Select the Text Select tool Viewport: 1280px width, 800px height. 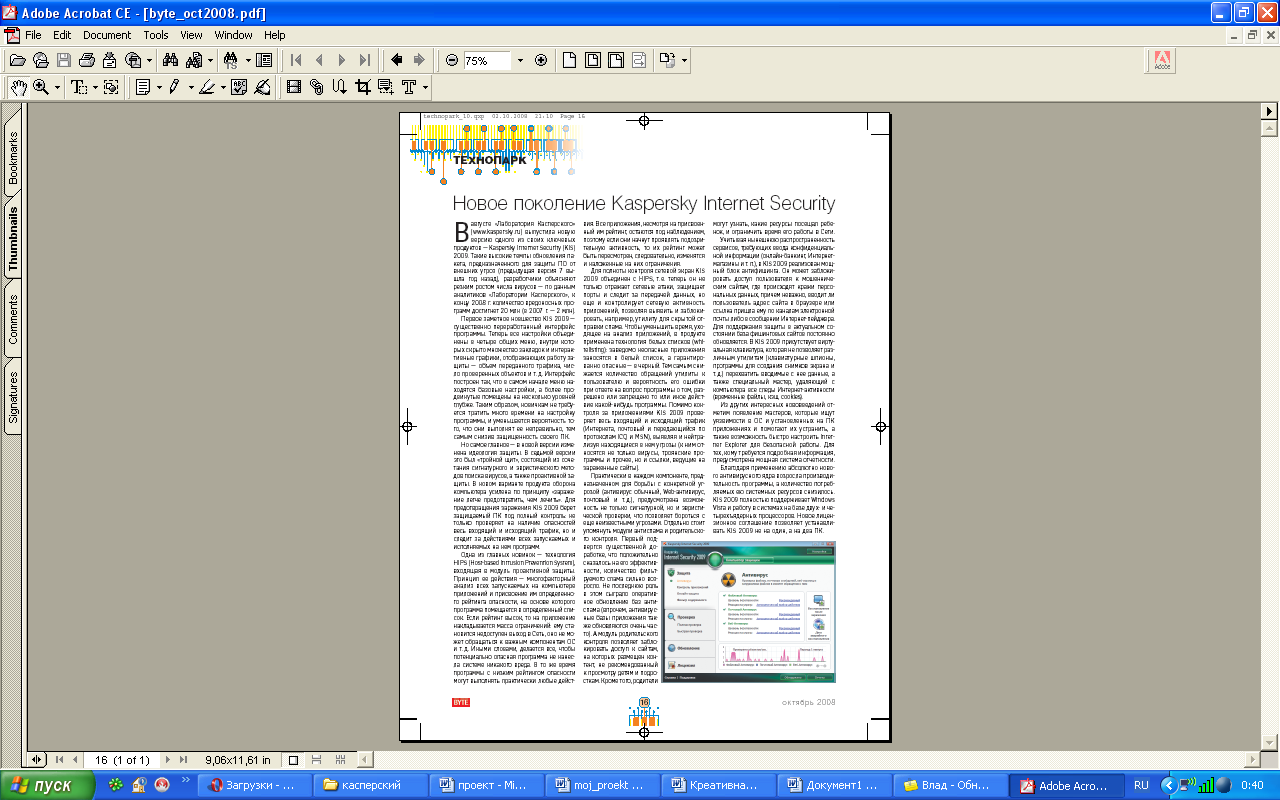pyautogui.click(x=77, y=87)
